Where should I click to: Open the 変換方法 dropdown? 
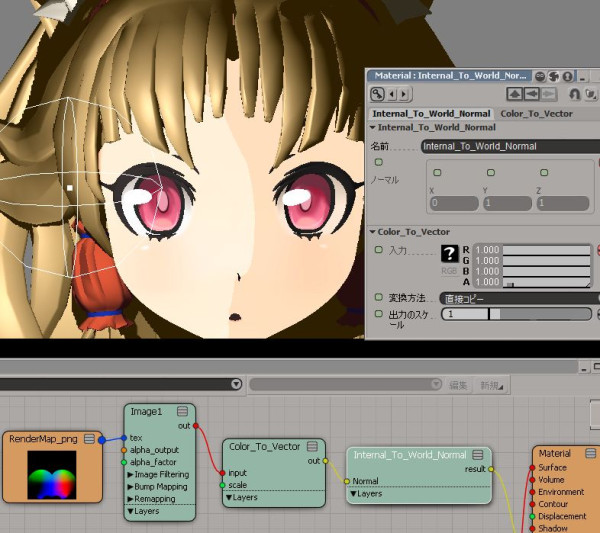520,298
